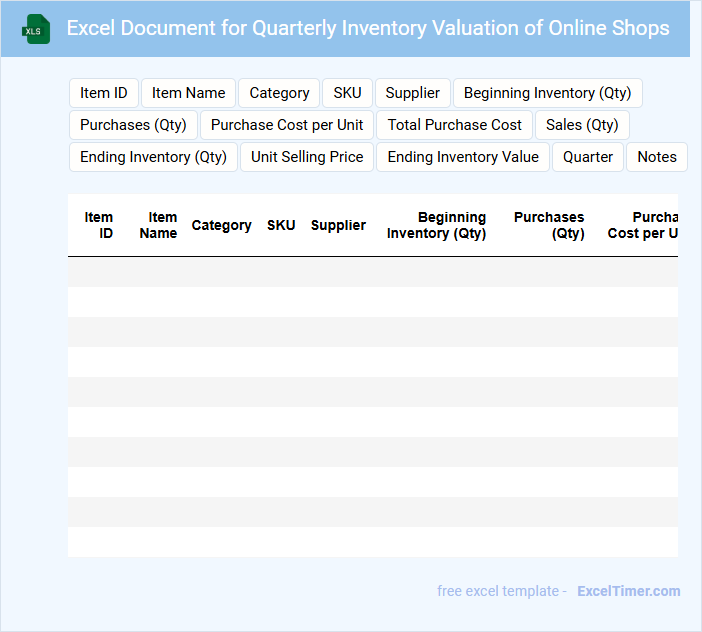Open the ExcelTimer.com link
The height and width of the screenshot is (632, 702).
[x=628, y=591]
